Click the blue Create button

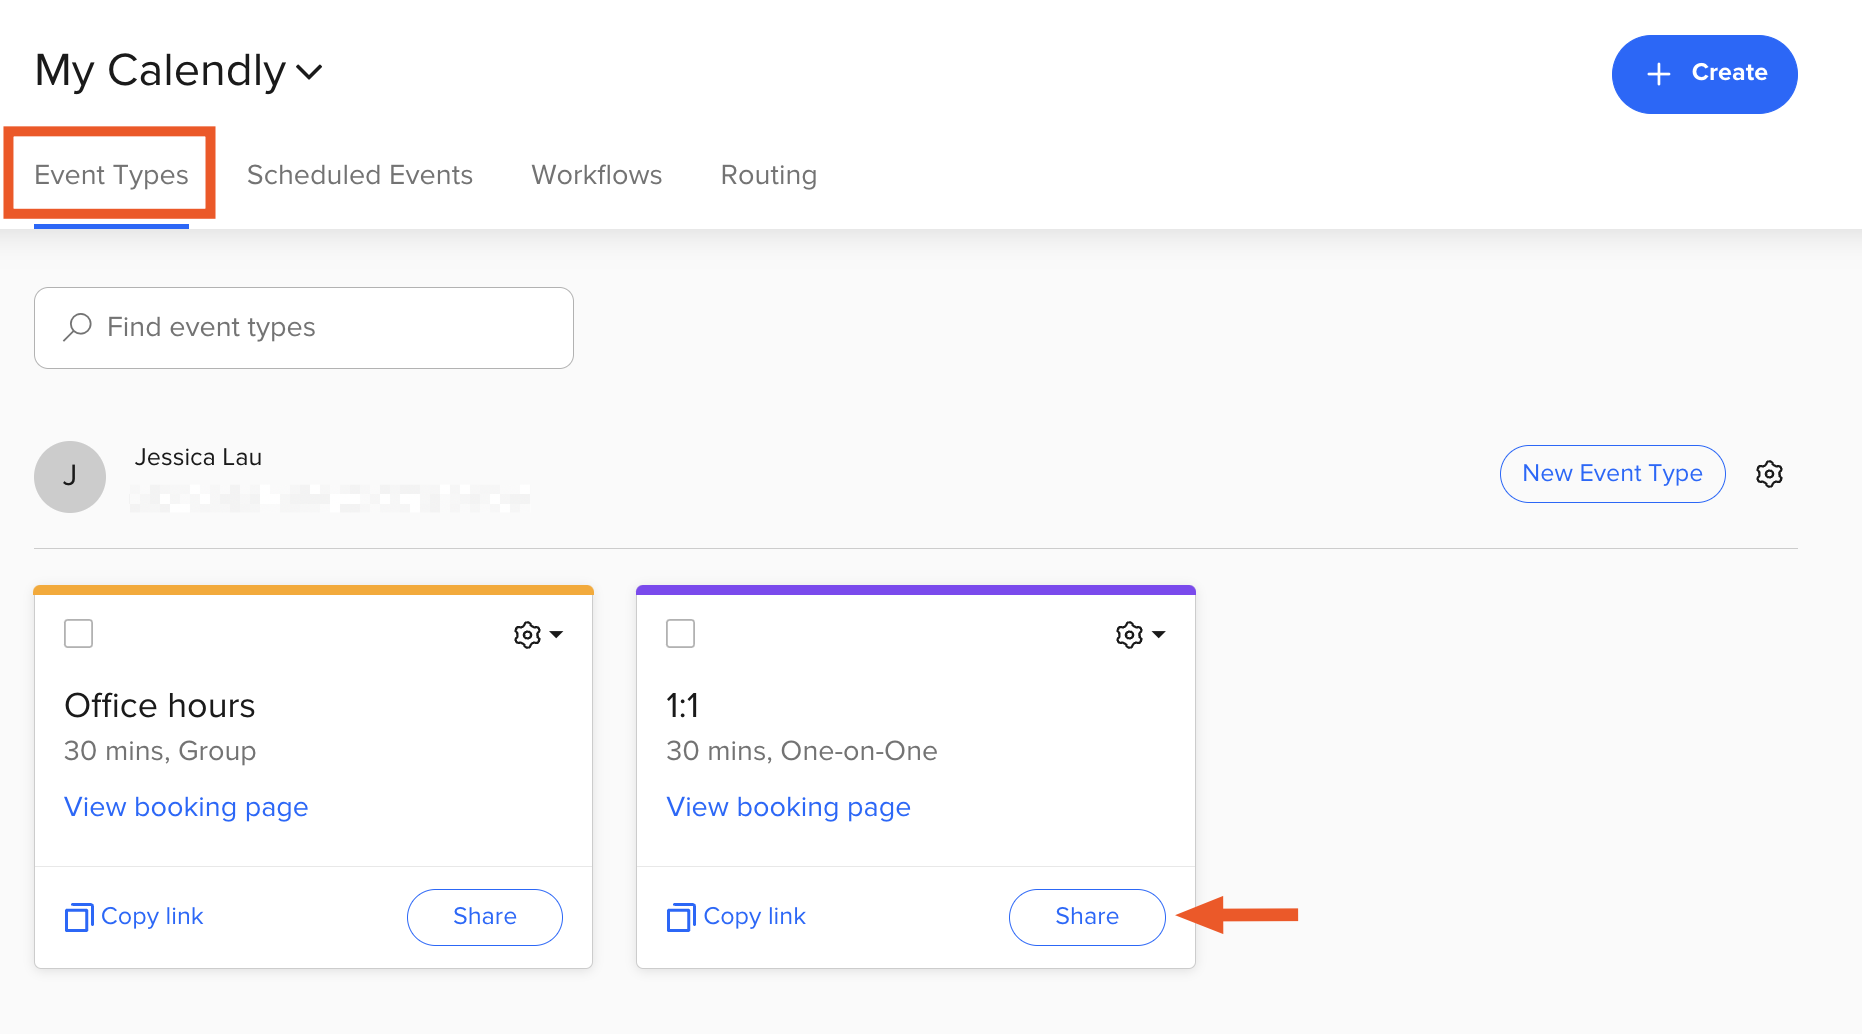[x=1704, y=74]
